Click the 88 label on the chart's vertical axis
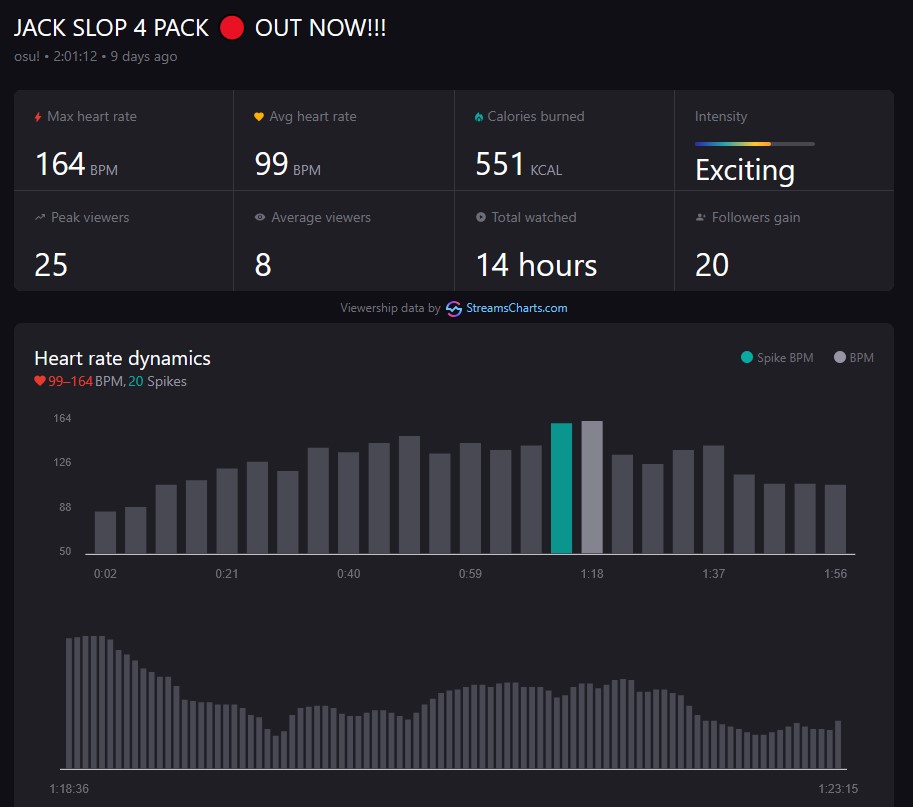Viewport: 913px width, 807px height. coord(65,507)
